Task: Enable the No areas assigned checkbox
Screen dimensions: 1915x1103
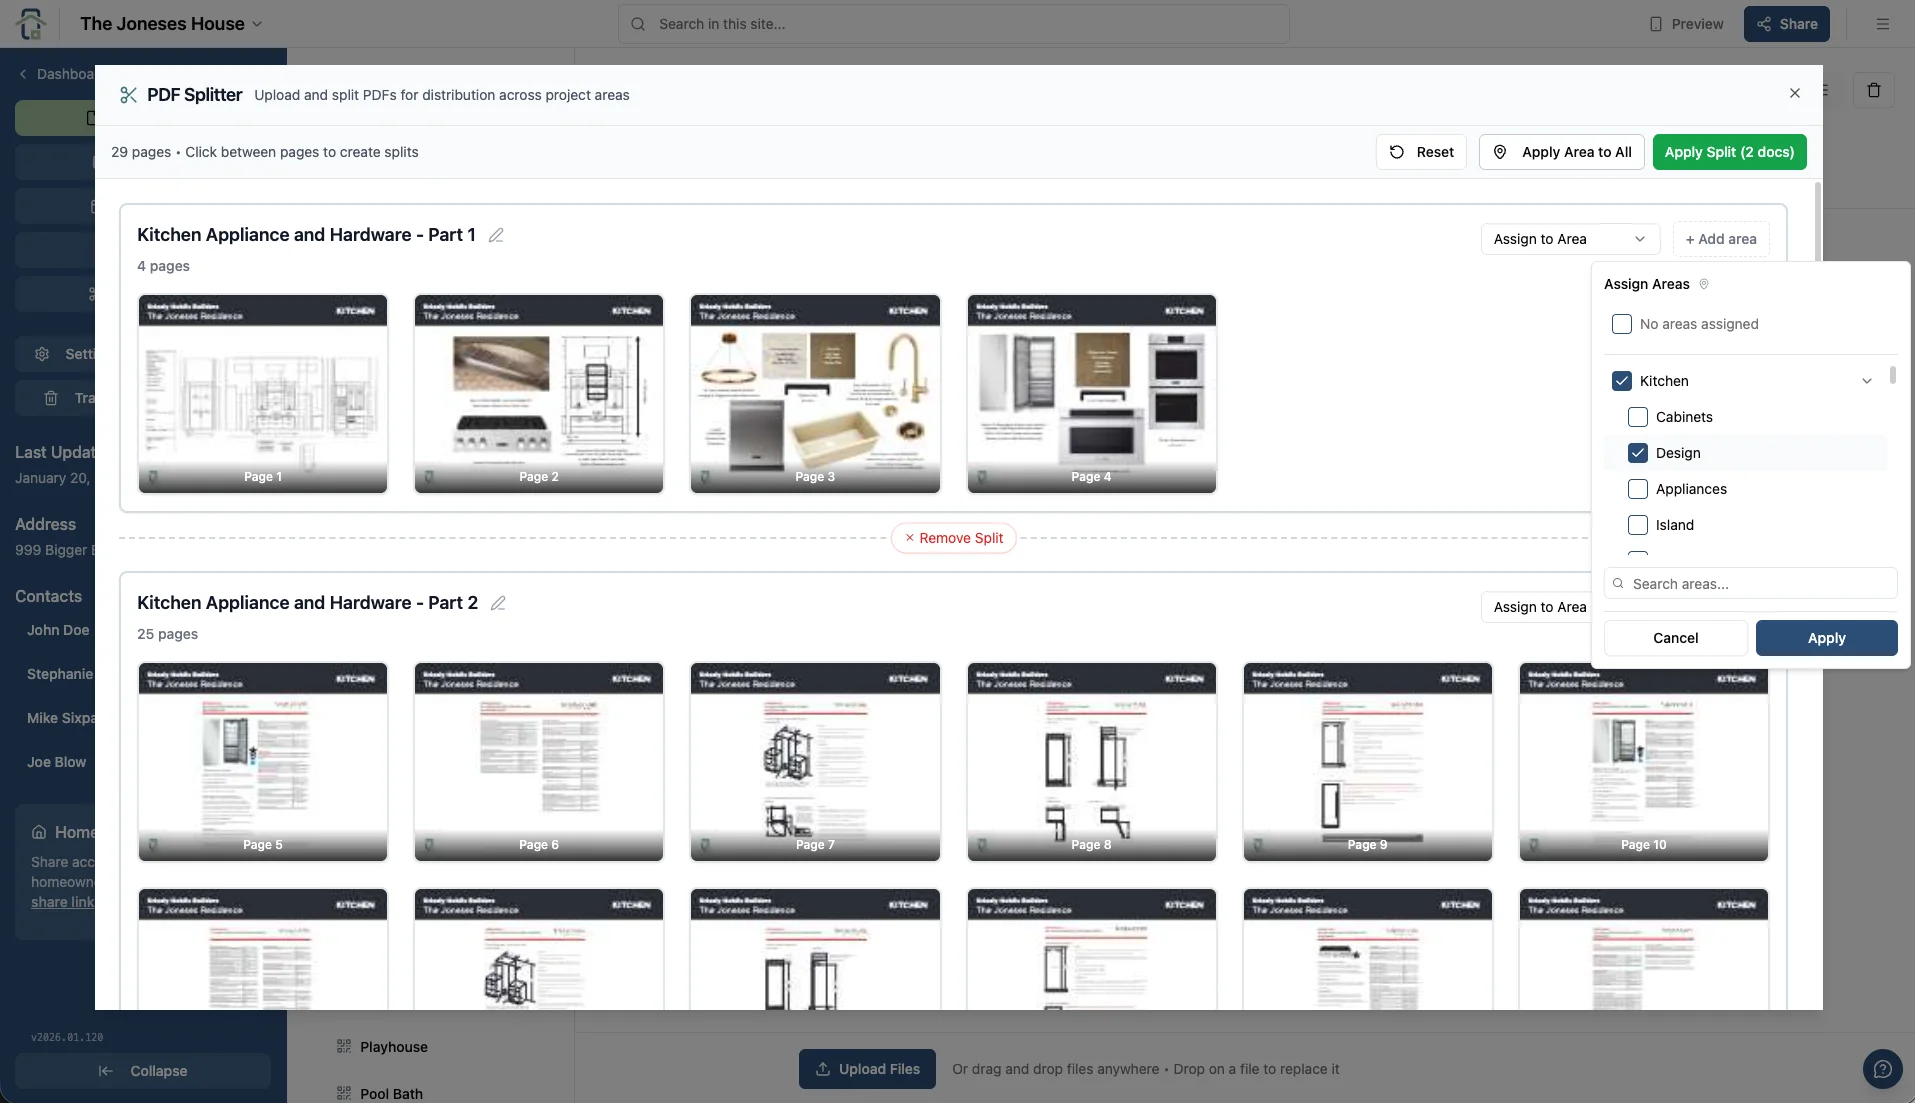Action: click(x=1621, y=324)
